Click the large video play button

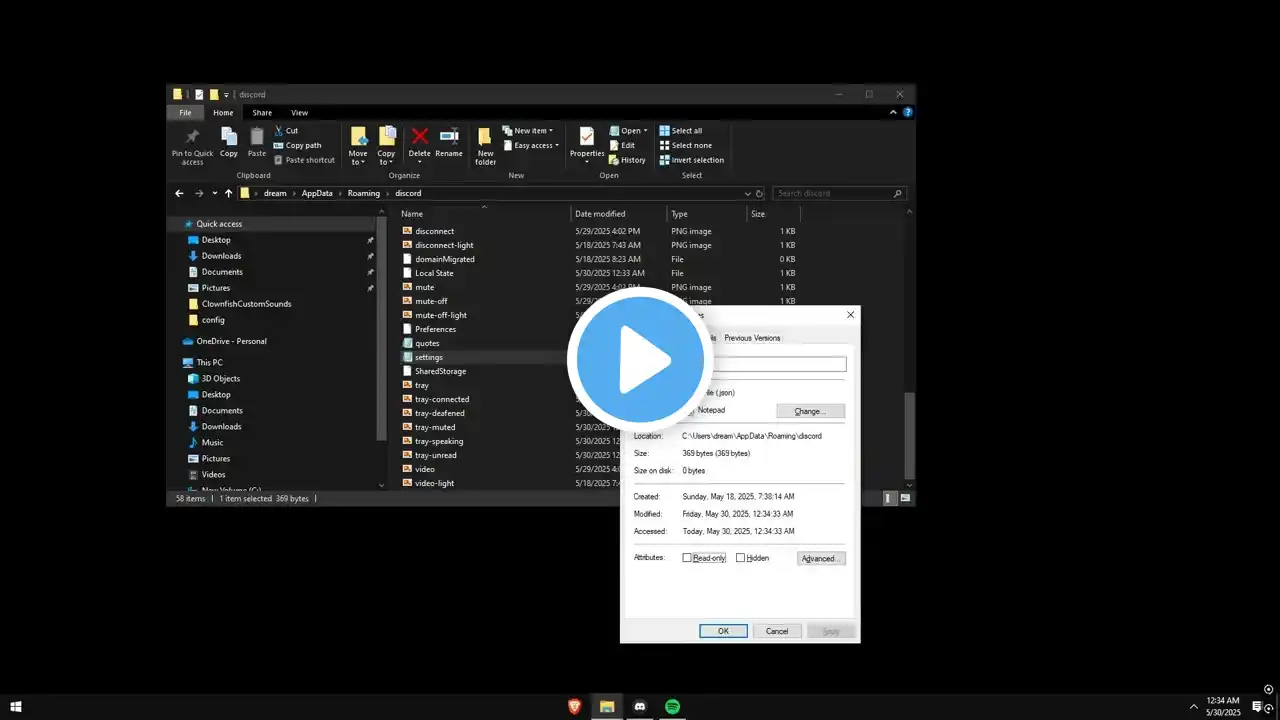pos(640,360)
